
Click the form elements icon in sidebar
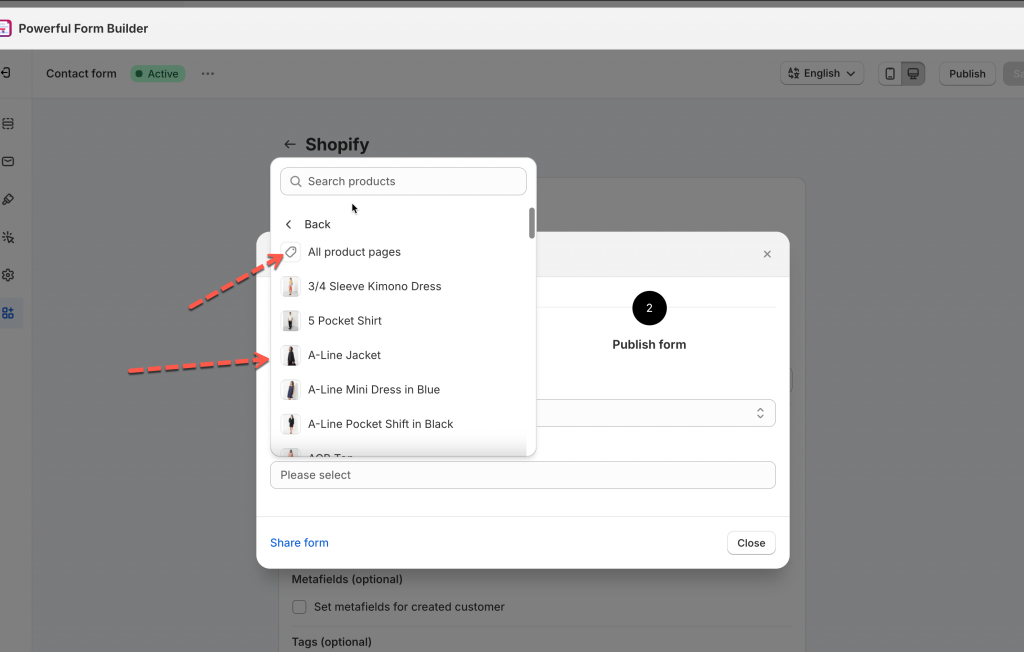click(8, 124)
